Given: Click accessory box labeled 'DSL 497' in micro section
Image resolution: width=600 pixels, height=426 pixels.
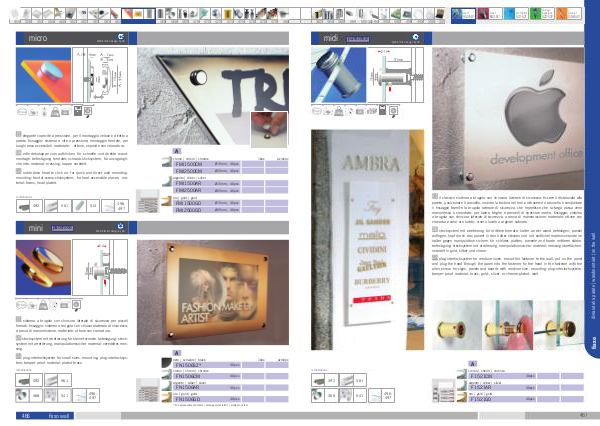Looking at the screenshot, I should click(115, 206).
